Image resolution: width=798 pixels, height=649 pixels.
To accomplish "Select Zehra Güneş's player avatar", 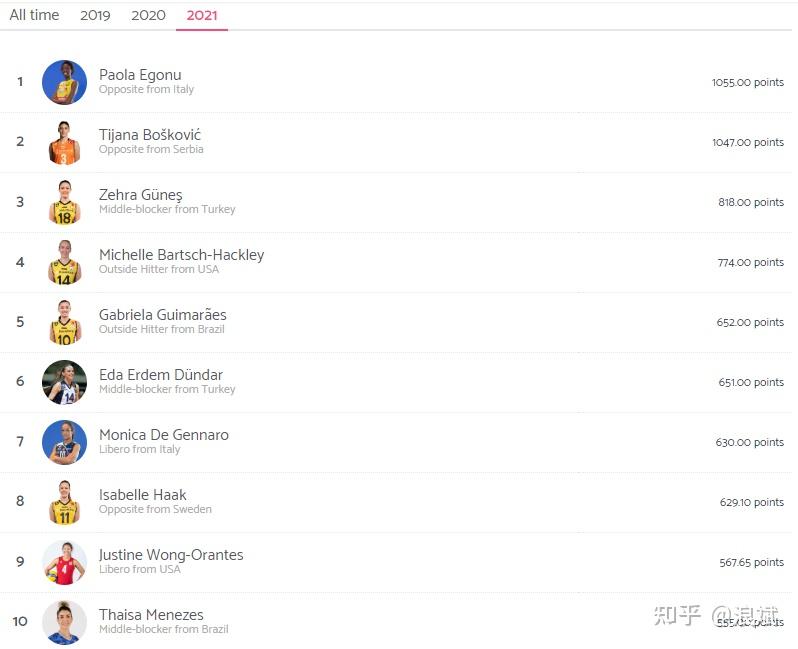I will pyautogui.click(x=64, y=202).
